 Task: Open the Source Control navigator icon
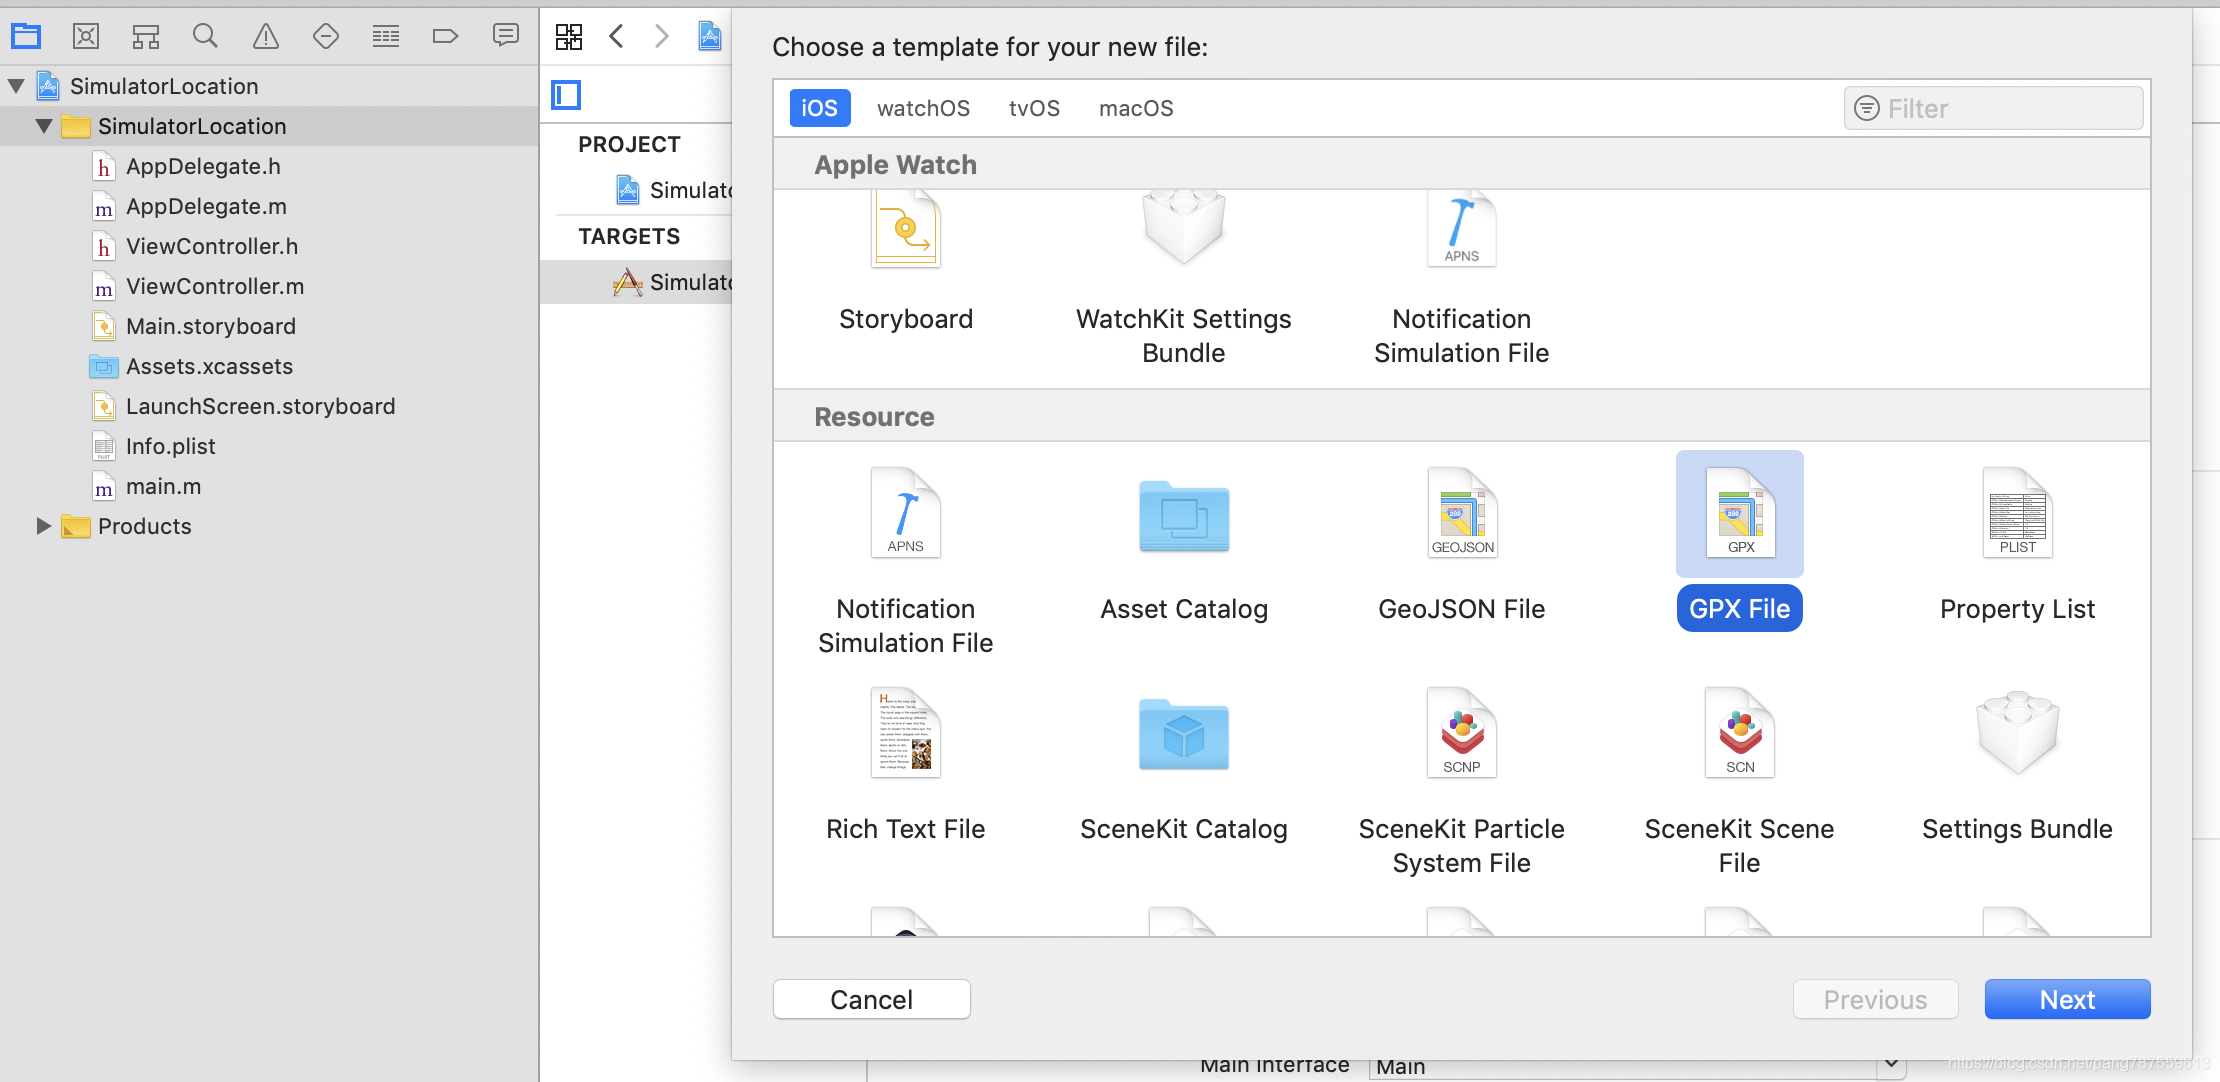(x=86, y=37)
